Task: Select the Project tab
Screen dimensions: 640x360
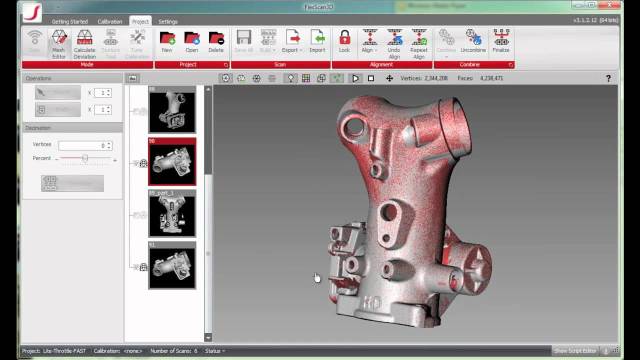Action: tap(140, 22)
